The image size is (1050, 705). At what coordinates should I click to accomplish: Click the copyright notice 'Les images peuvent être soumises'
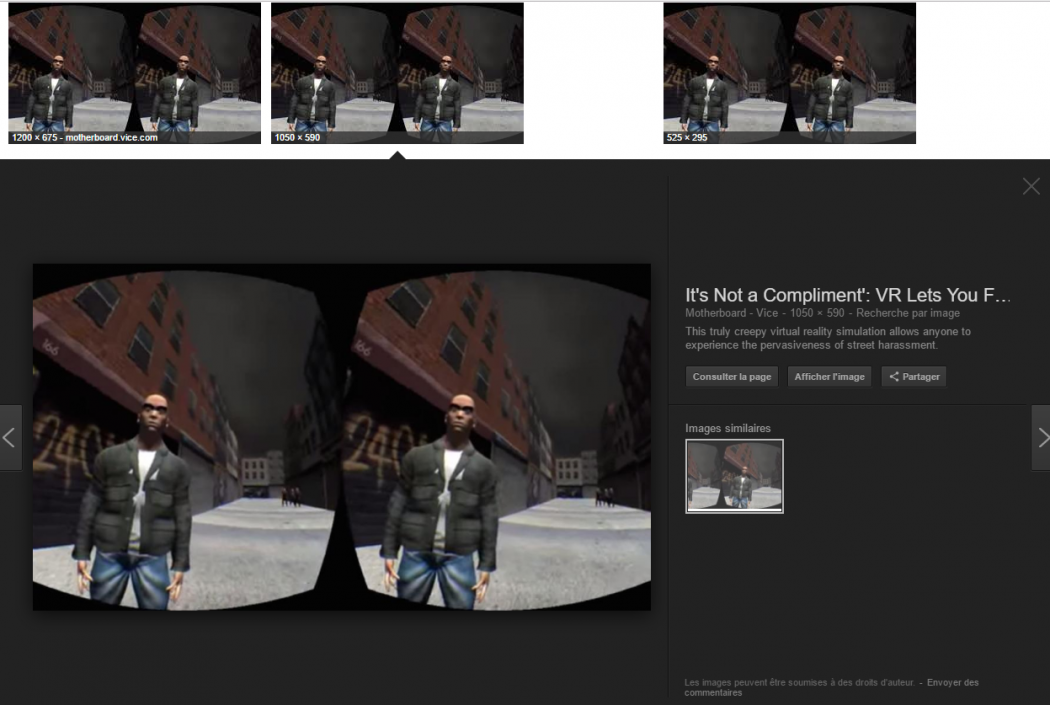coord(799,682)
